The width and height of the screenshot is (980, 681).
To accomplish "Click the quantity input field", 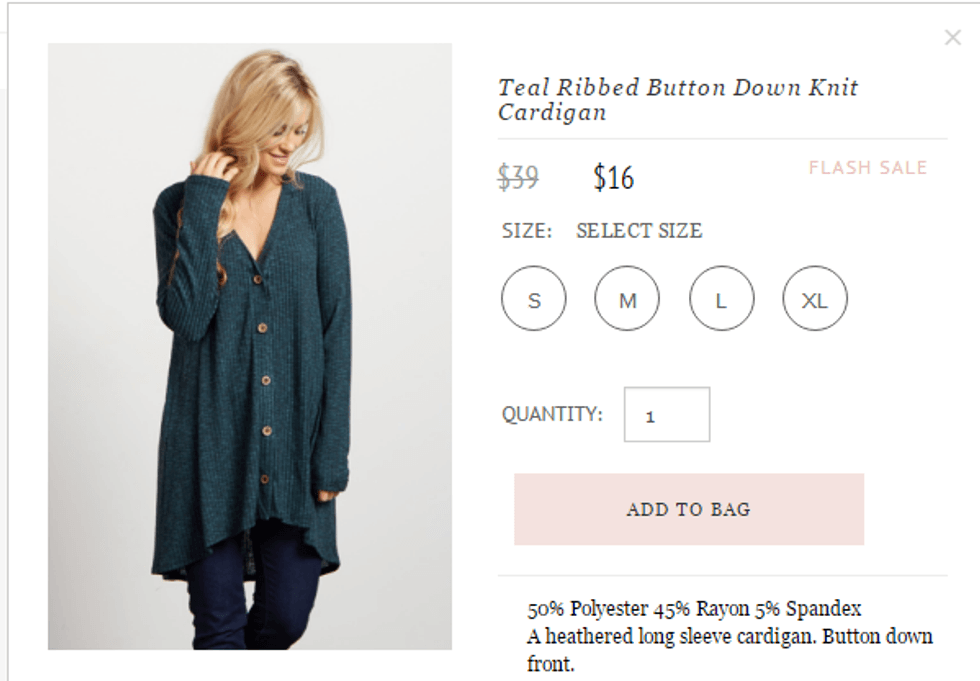I will click(x=667, y=415).
